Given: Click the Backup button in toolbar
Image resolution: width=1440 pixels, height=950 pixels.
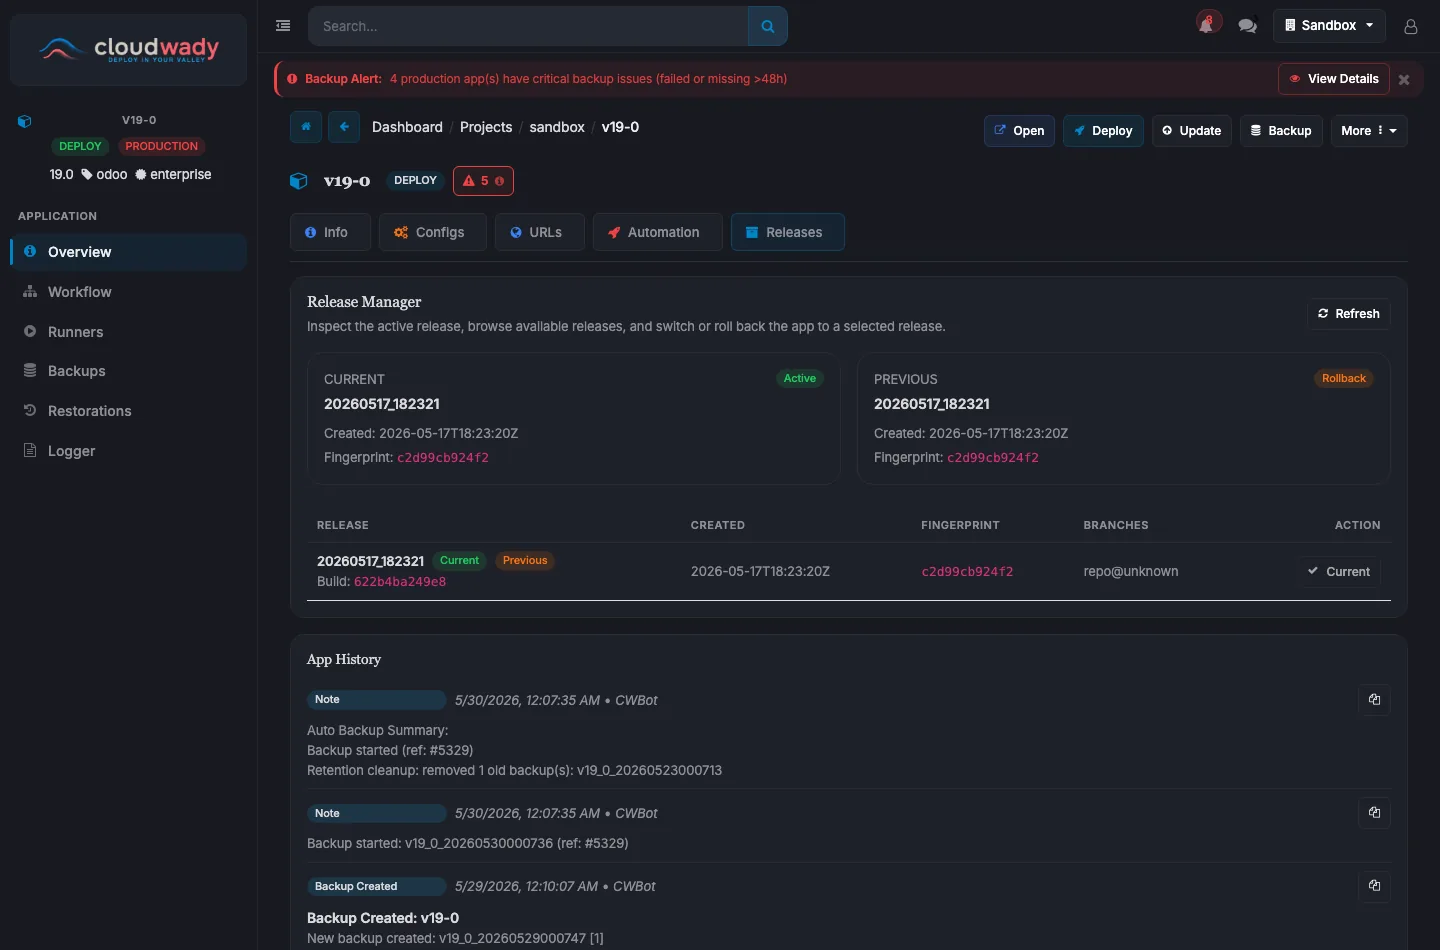Looking at the screenshot, I should (1281, 131).
